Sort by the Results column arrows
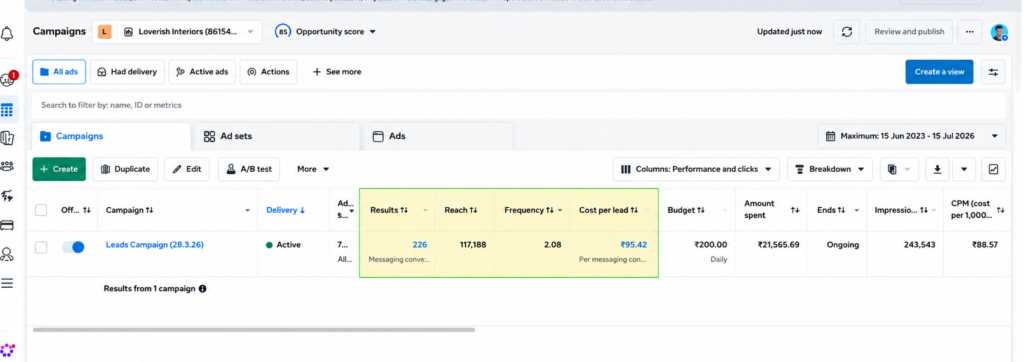Screen dimensions: 1024x362 point(404,210)
